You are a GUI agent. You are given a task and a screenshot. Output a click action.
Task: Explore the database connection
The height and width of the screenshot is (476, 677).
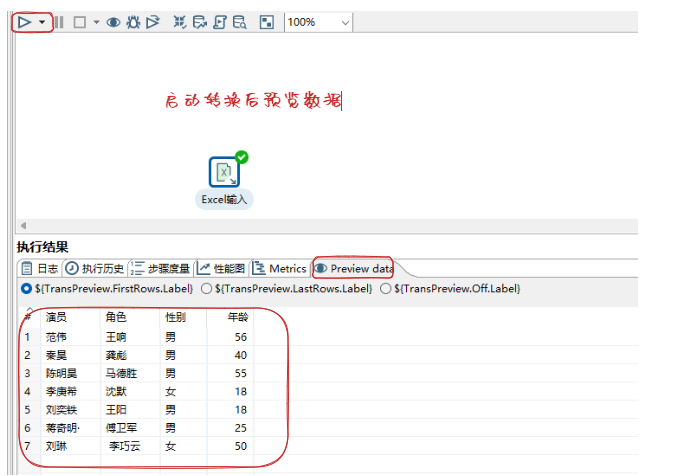pos(240,22)
